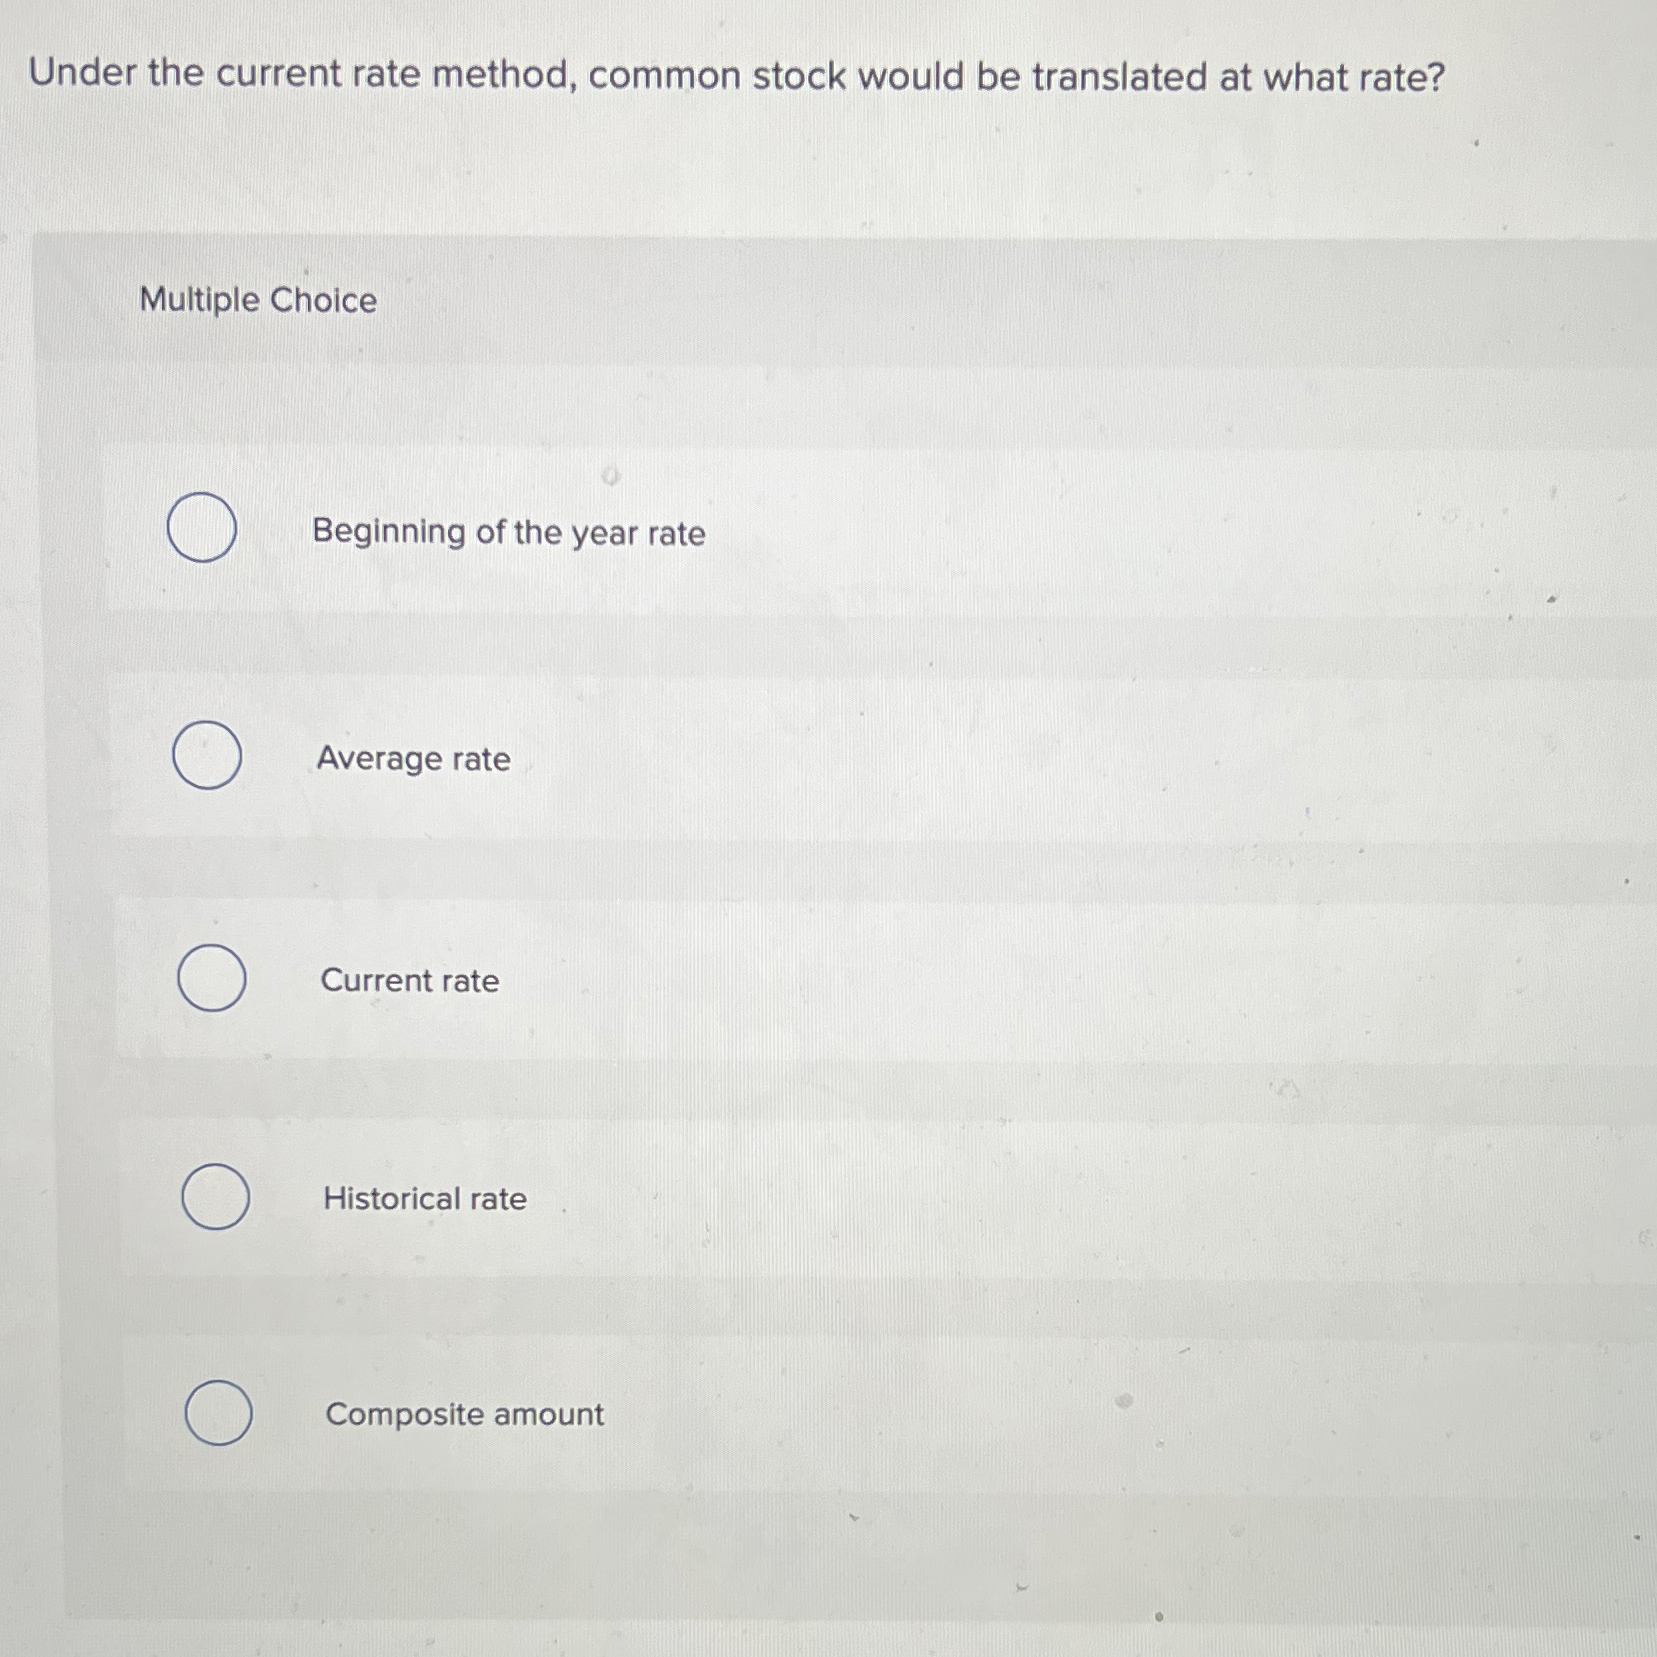Screen dimensions: 1657x1657
Task: Click the Composite amount answer text
Action: (x=464, y=1414)
